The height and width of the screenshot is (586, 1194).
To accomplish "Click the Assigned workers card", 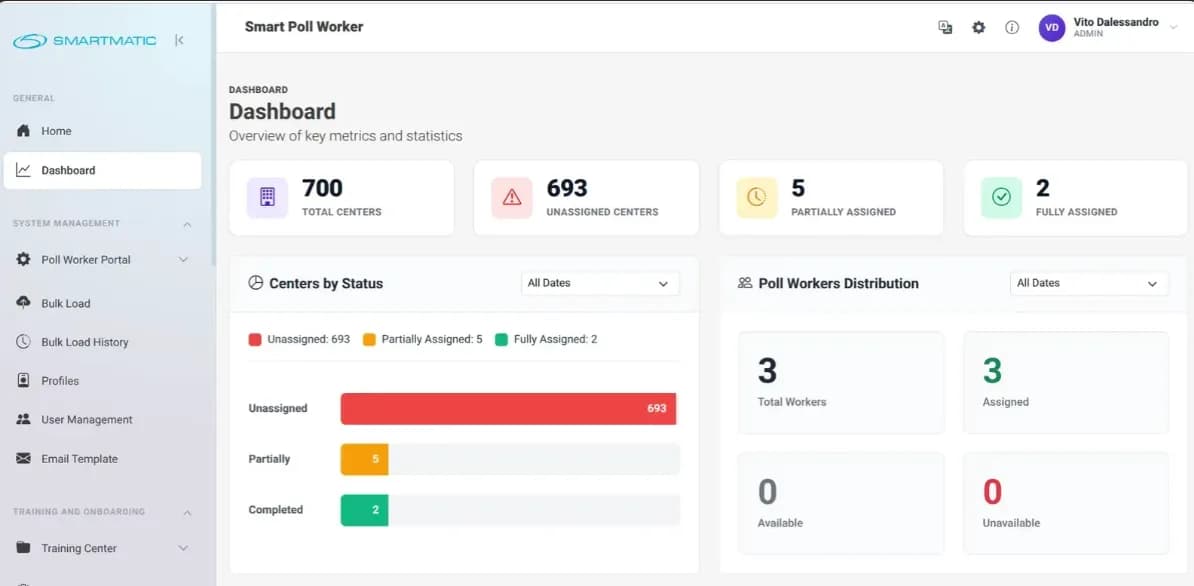I will pos(1066,382).
